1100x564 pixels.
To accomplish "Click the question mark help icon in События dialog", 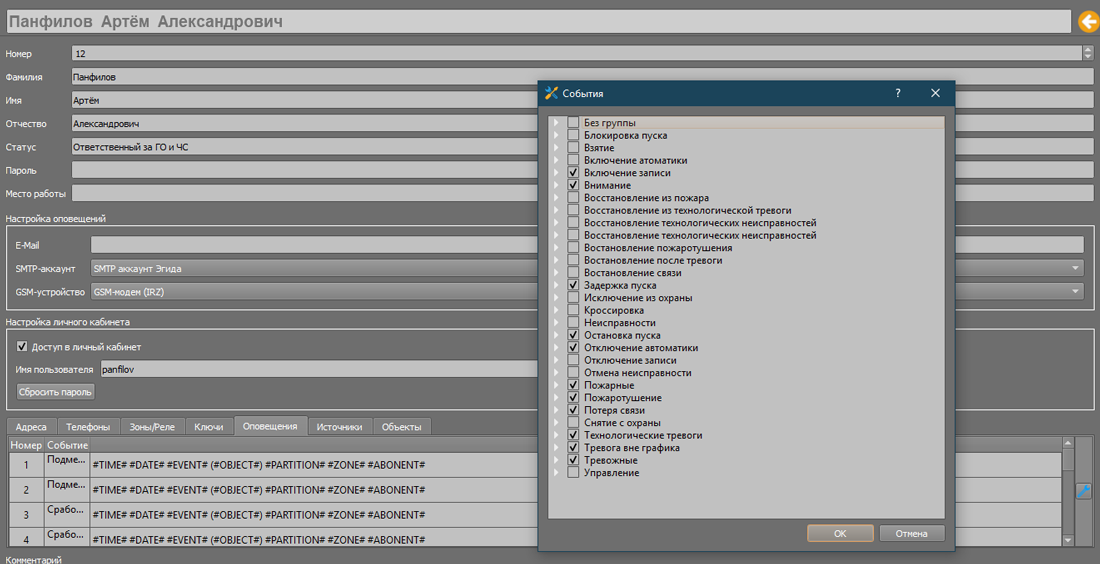I will click(x=897, y=93).
